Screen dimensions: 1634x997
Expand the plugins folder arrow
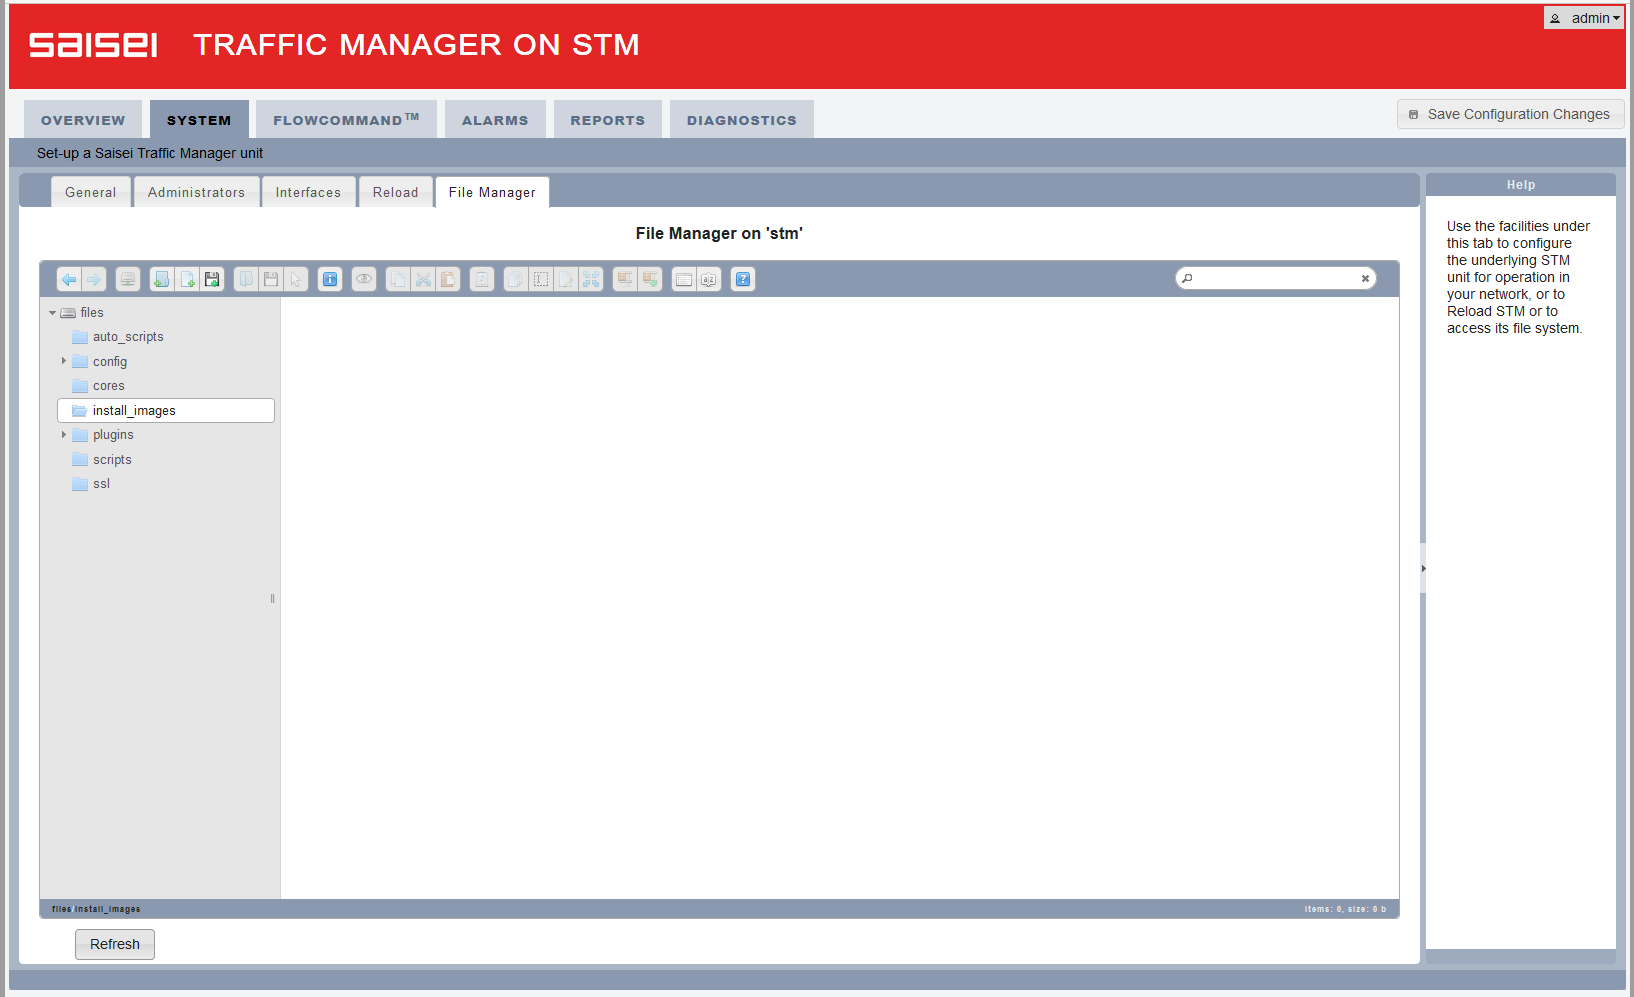(x=64, y=434)
